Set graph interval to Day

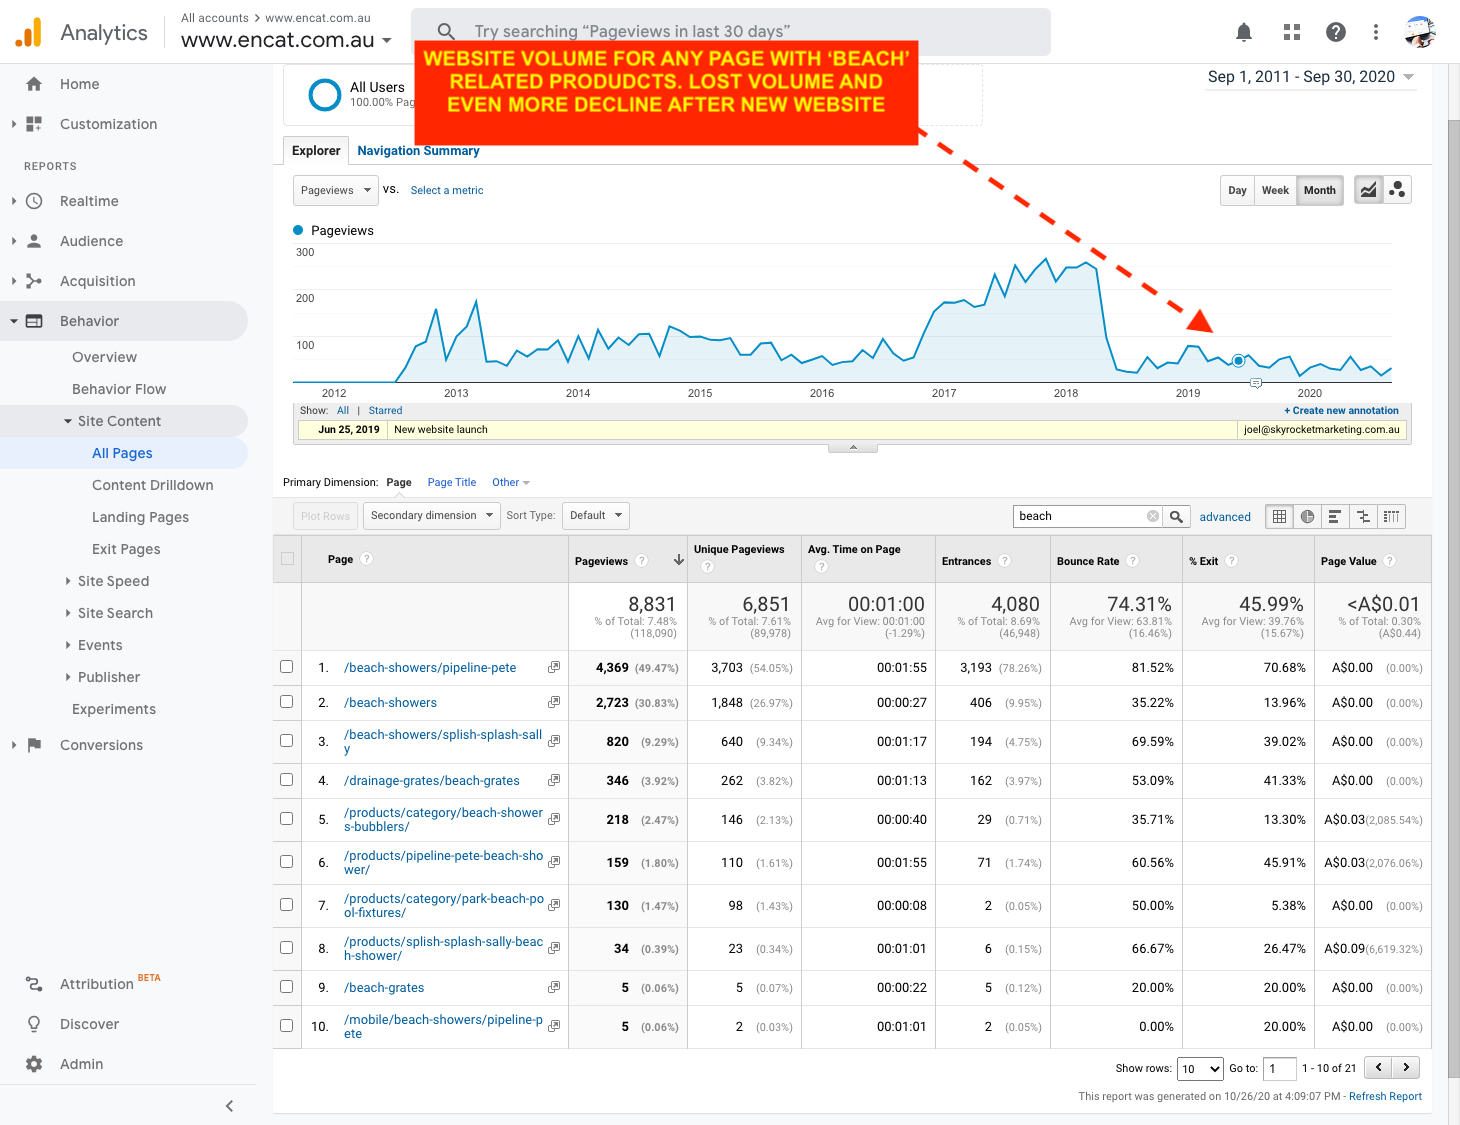point(1237,190)
